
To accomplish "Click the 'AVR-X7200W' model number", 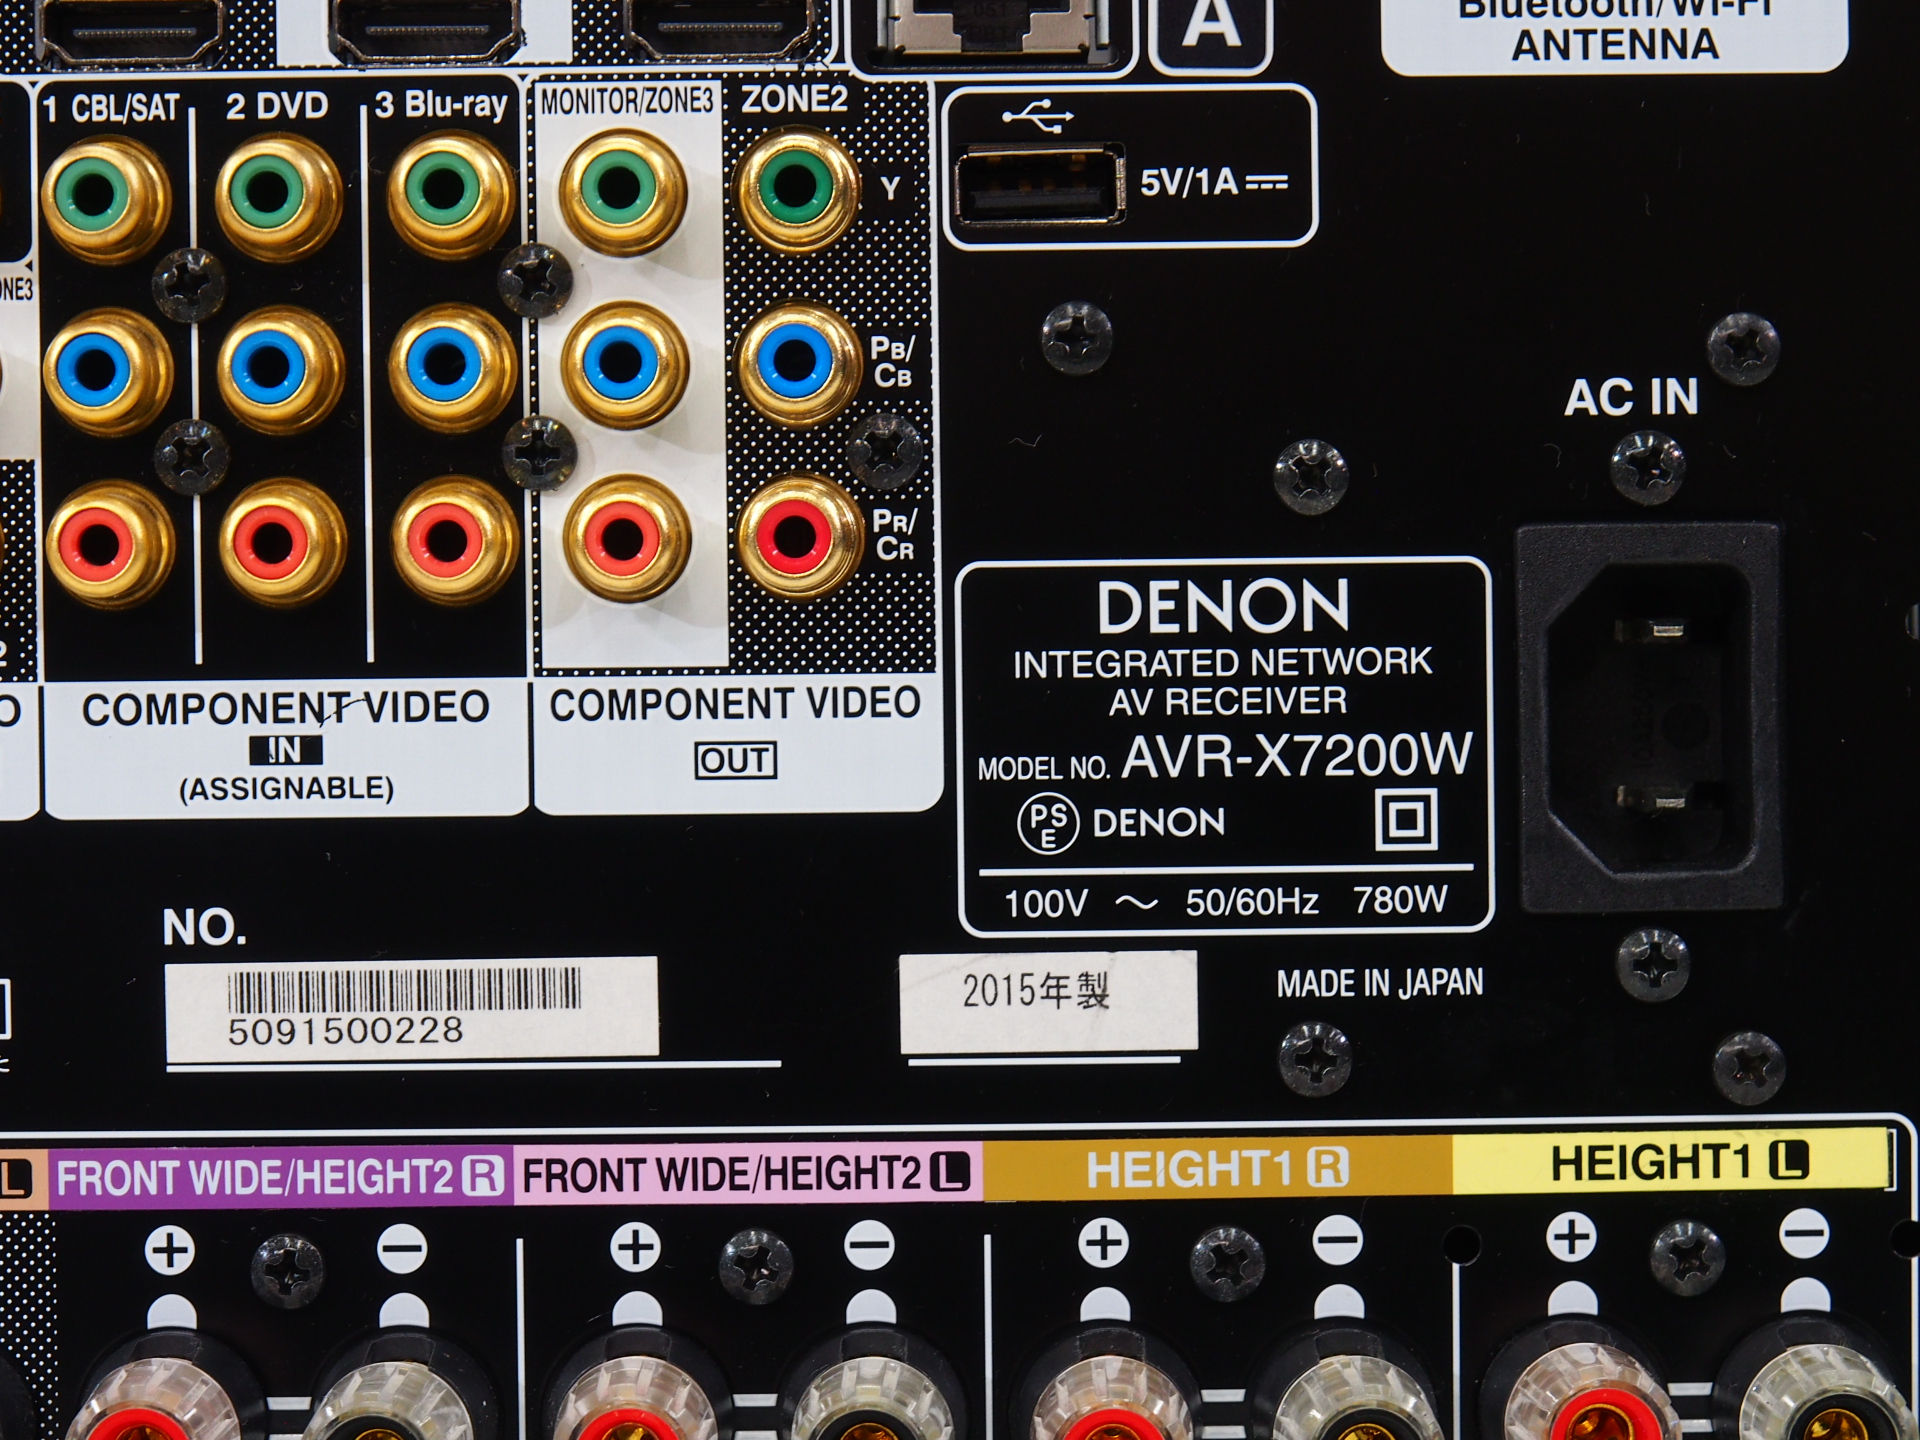I will pos(1297,755).
